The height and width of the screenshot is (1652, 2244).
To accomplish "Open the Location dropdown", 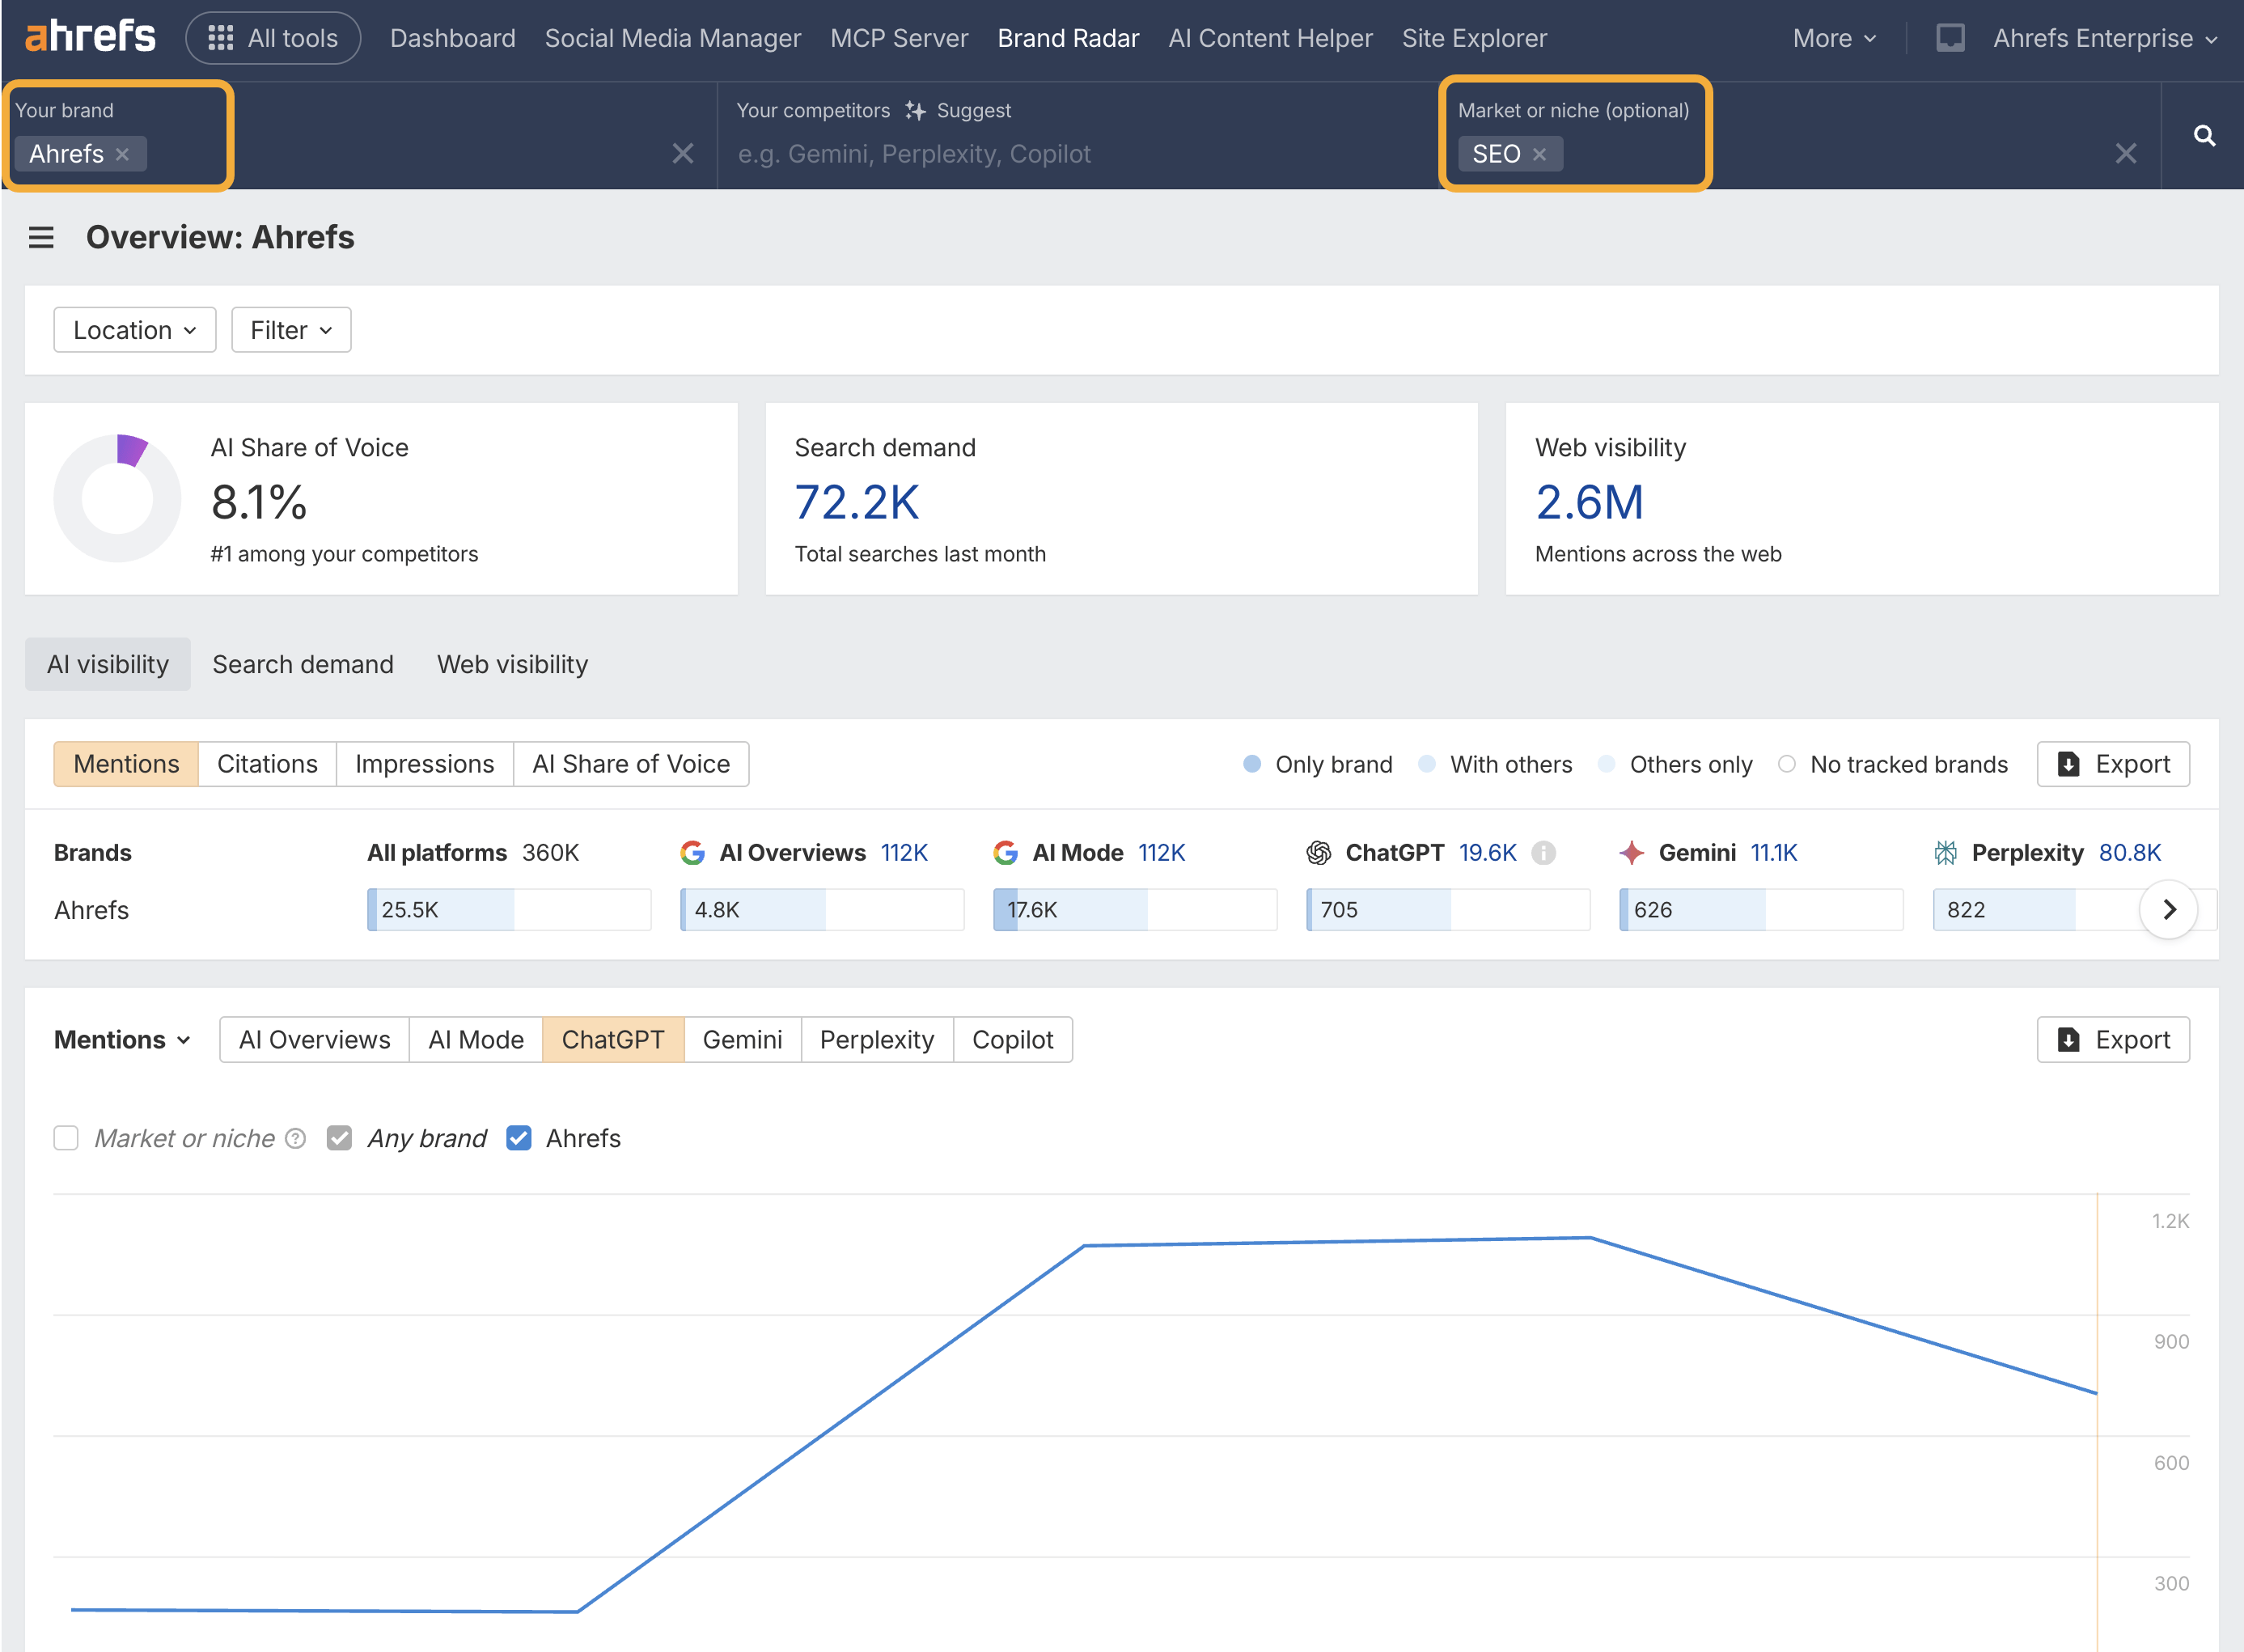I will tap(134, 330).
